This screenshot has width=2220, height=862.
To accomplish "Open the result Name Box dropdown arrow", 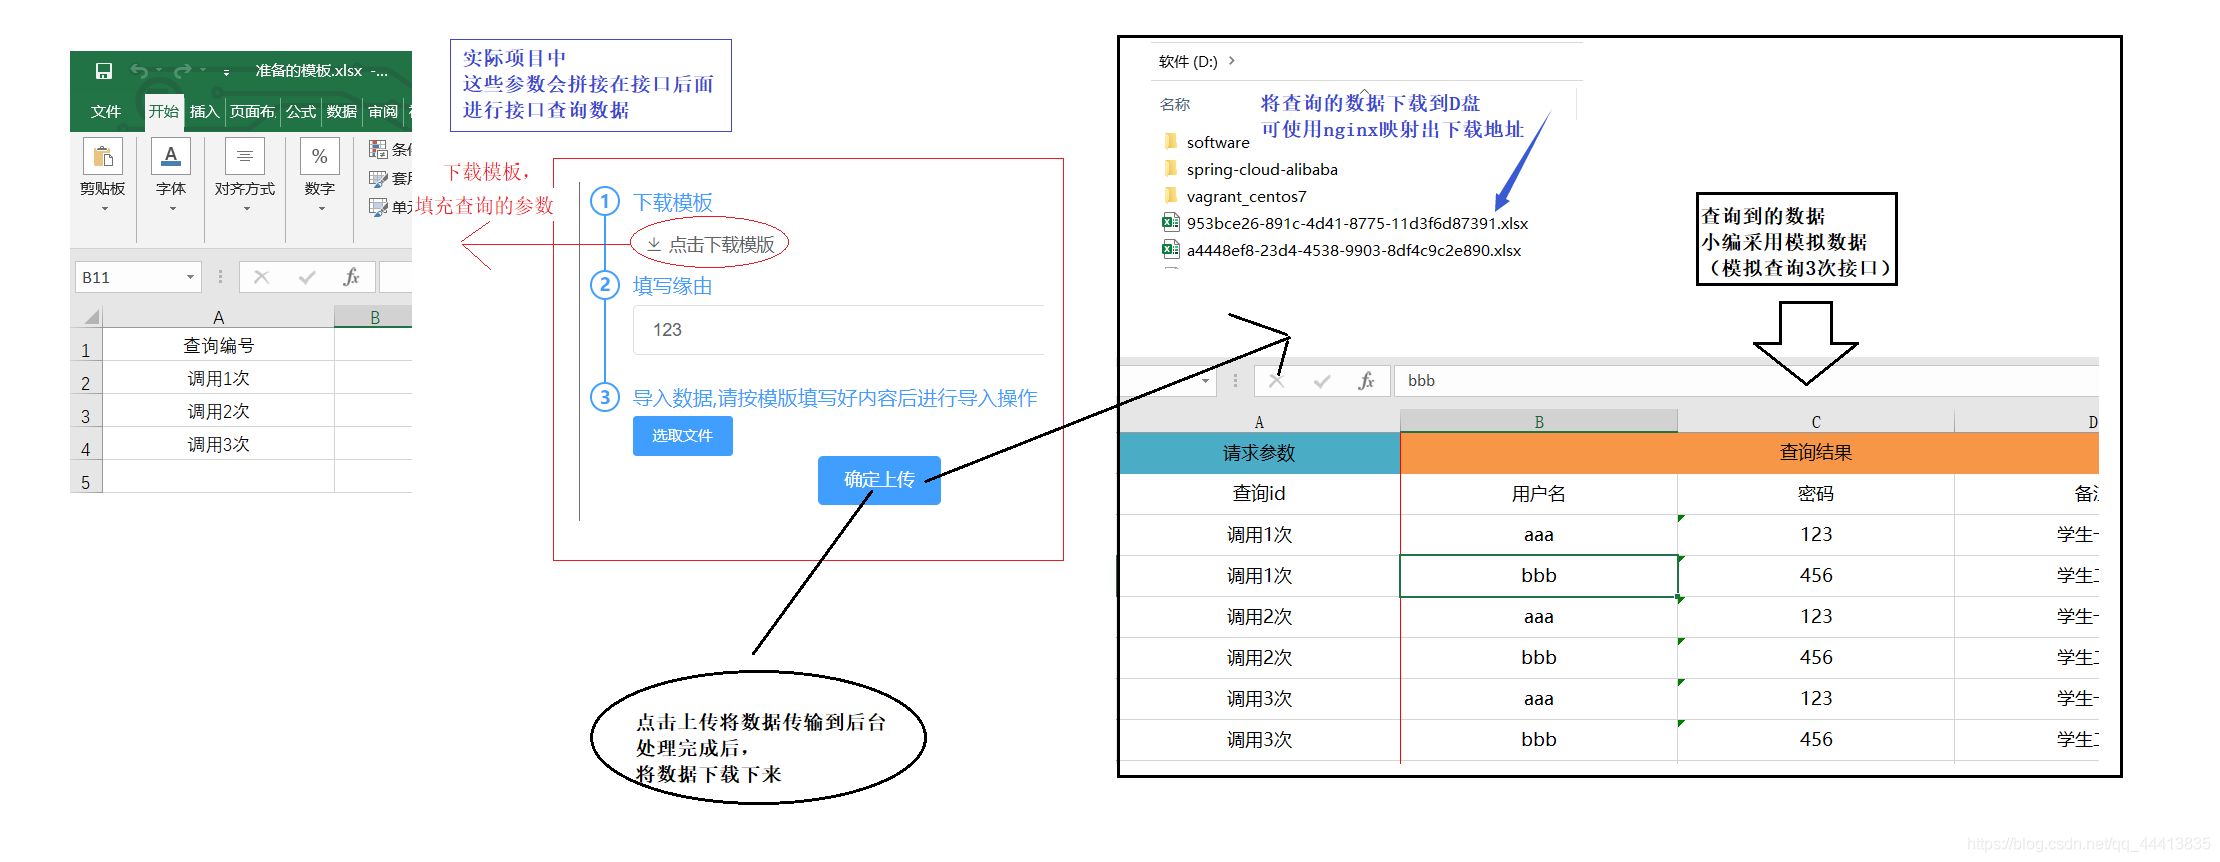I will [1206, 381].
